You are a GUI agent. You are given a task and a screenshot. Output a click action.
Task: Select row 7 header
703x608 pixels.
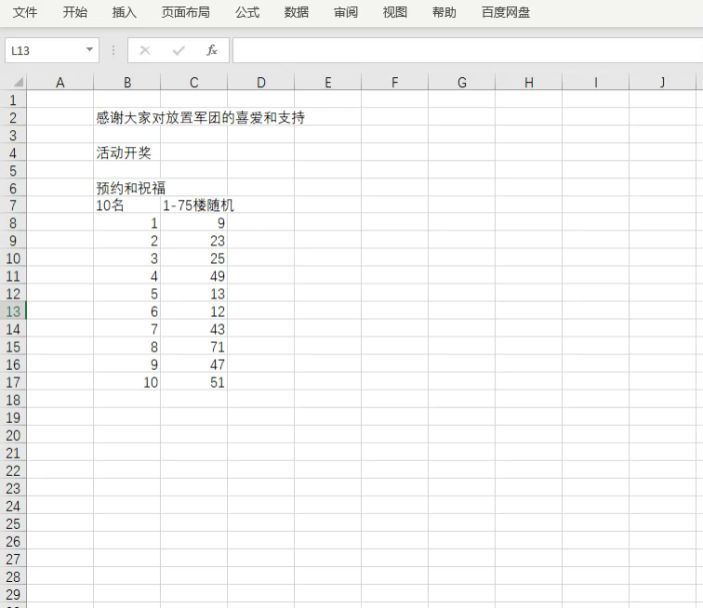pyautogui.click(x=13, y=206)
